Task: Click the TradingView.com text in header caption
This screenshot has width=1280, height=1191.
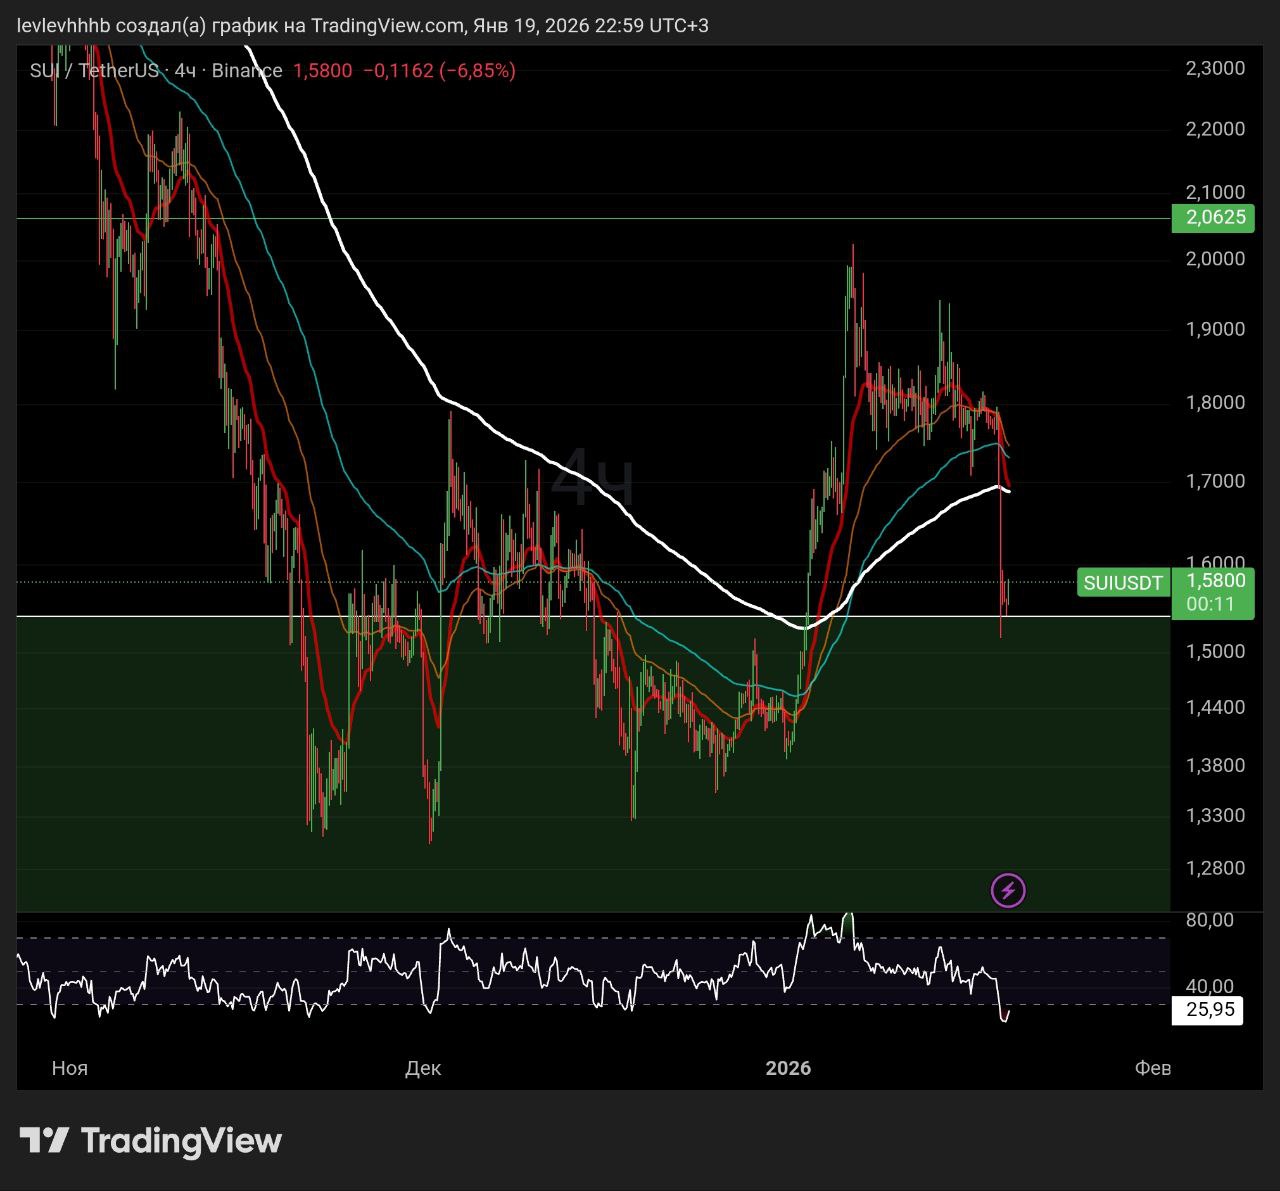Action: (x=387, y=26)
